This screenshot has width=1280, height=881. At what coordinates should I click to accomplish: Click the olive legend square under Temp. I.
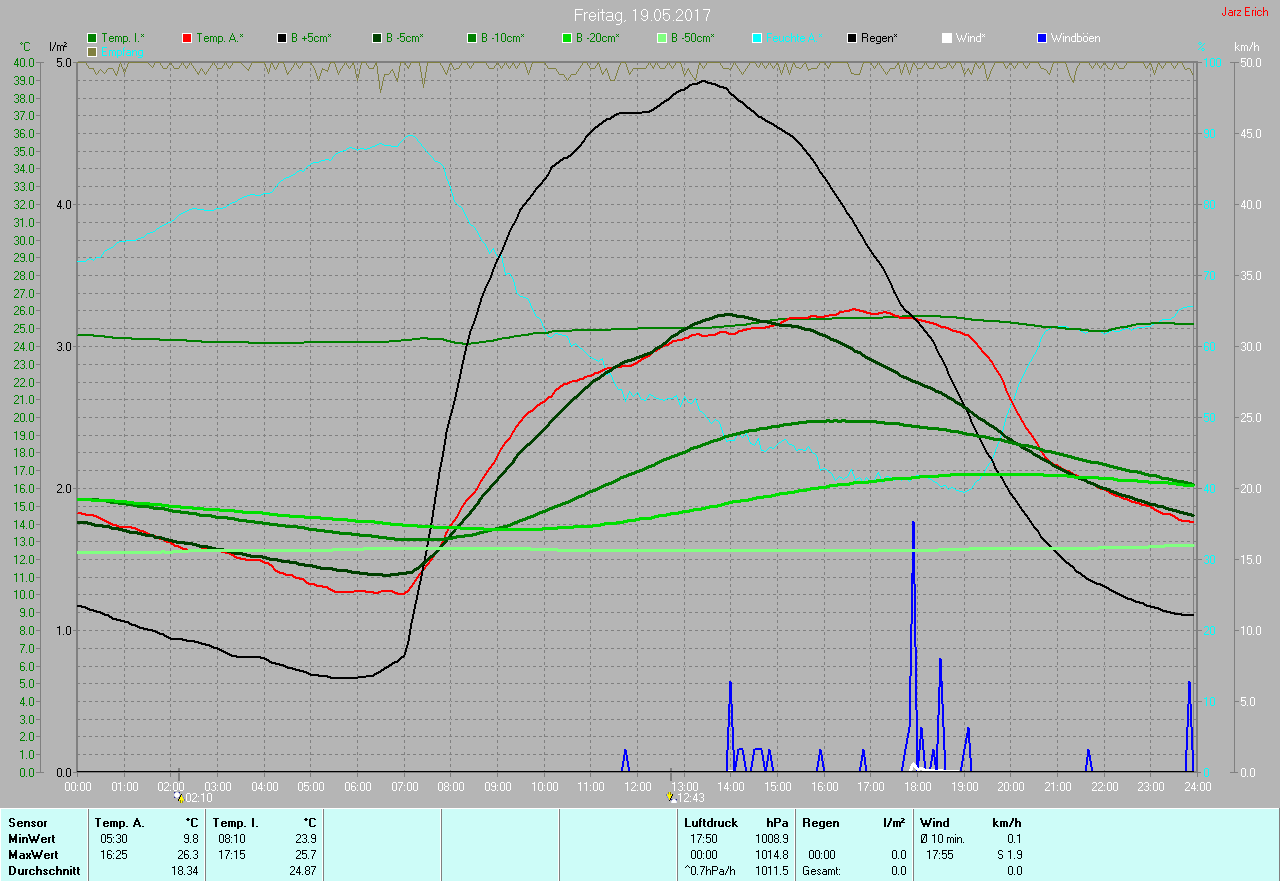pyautogui.click(x=93, y=51)
